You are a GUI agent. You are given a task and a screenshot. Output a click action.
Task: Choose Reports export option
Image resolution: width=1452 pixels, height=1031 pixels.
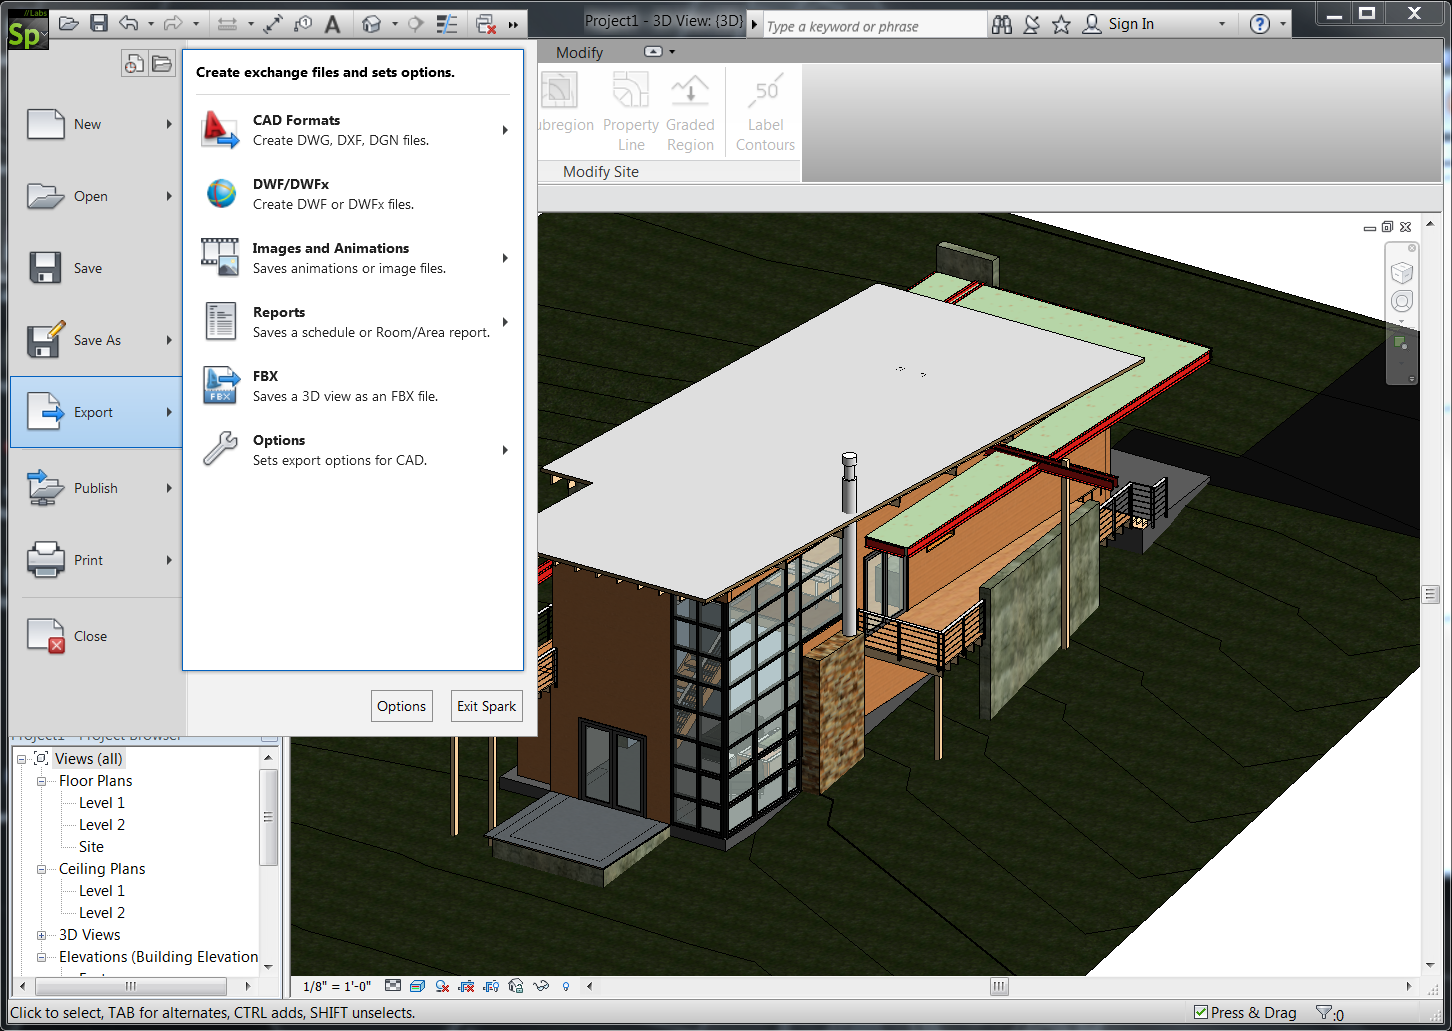355,322
